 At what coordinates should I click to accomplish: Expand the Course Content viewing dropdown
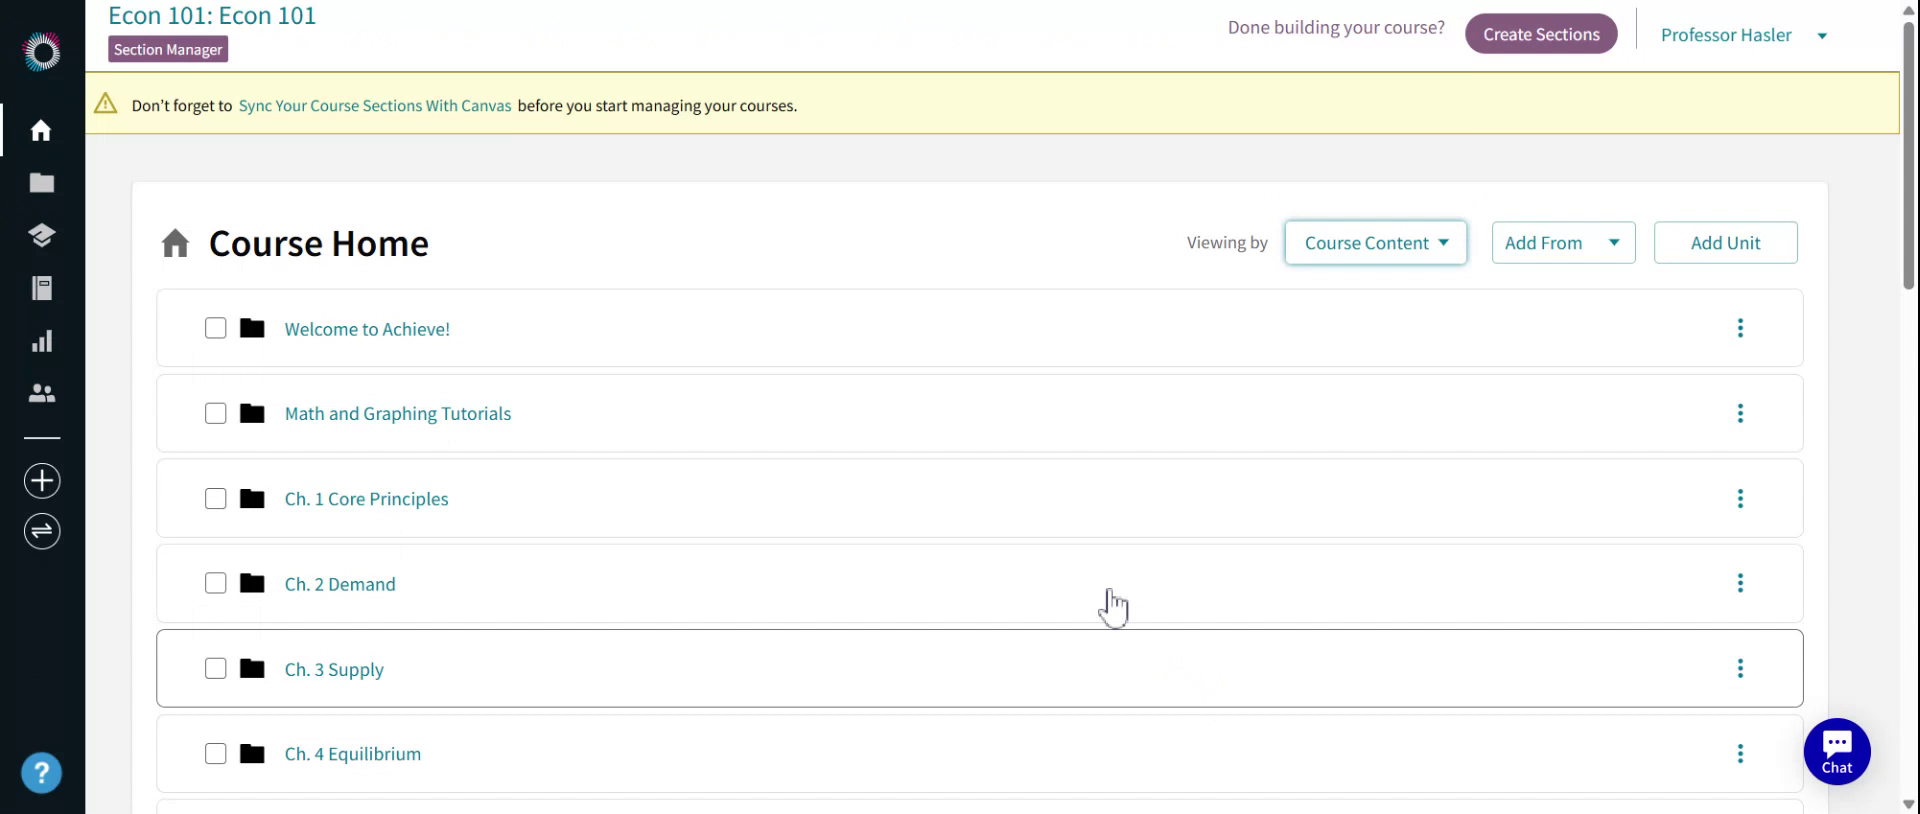[x=1375, y=243]
